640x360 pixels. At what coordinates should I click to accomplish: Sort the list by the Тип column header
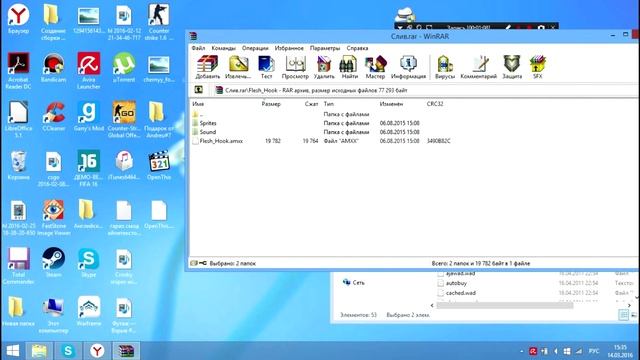click(329, 104)
